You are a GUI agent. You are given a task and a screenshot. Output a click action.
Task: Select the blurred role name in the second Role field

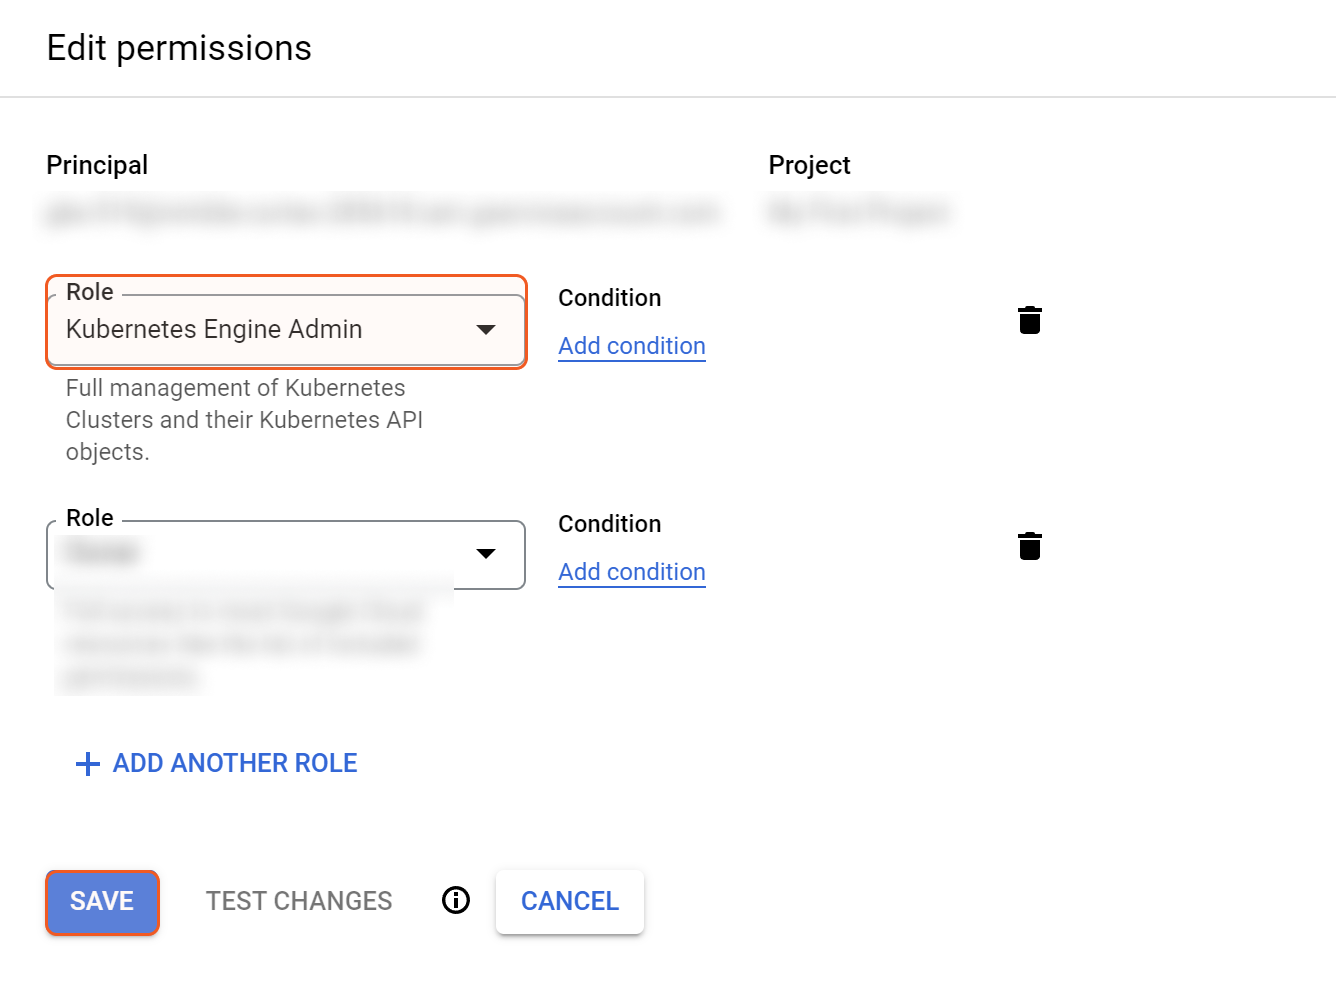point(102,552)
